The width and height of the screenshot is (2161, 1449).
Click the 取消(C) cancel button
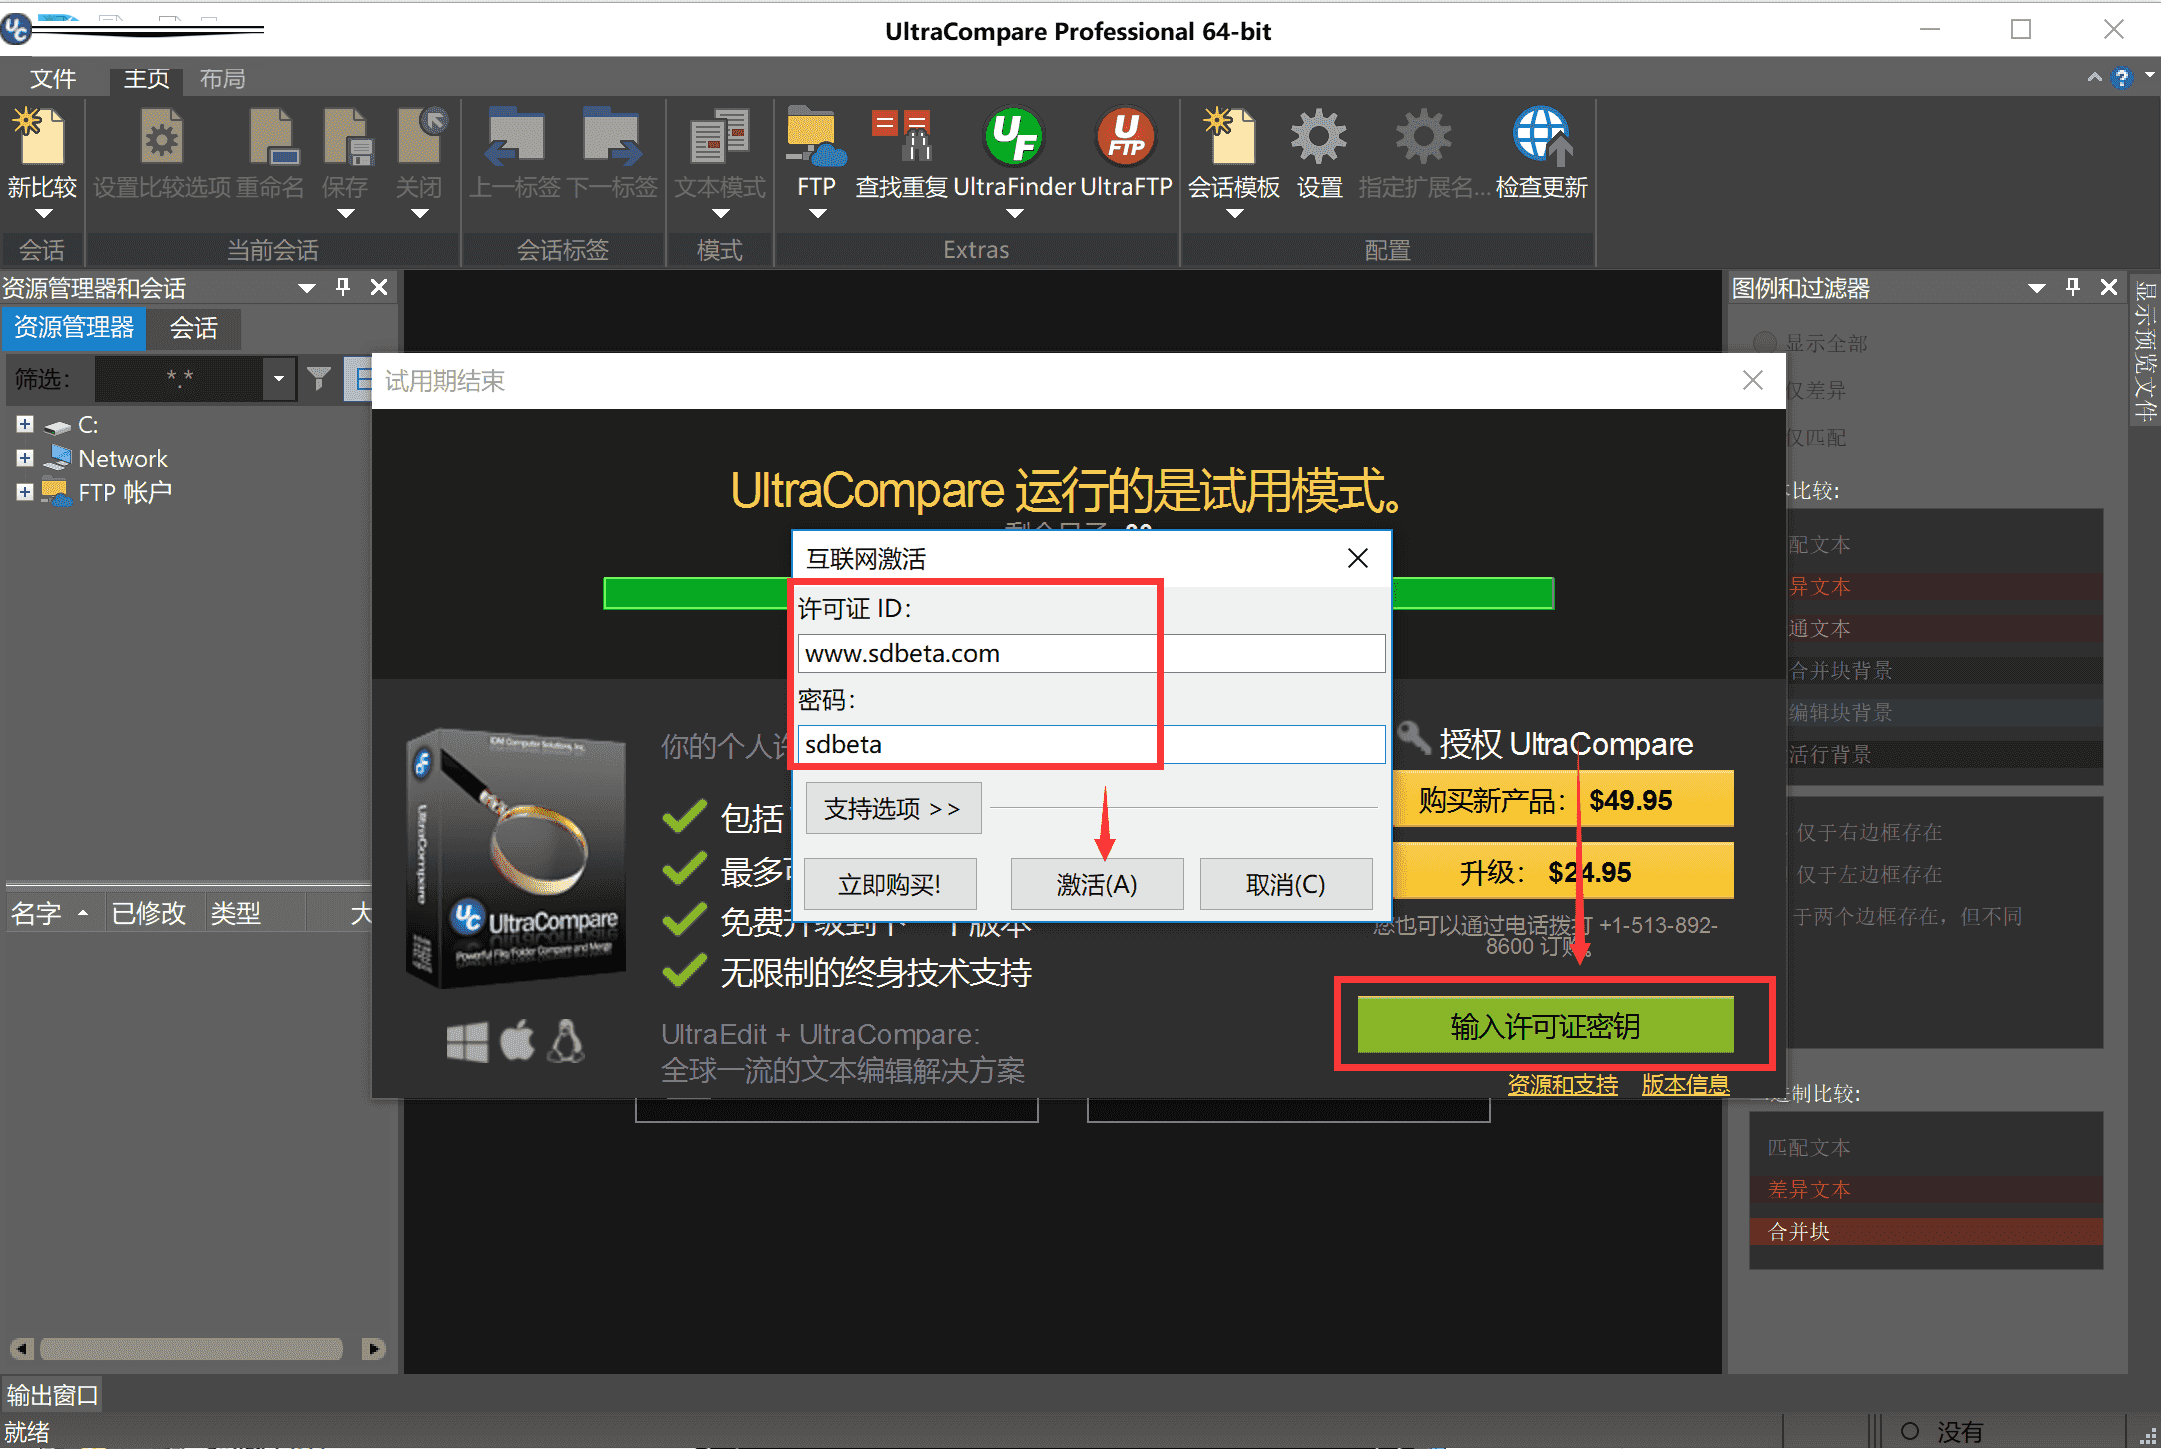[1285, 884]
